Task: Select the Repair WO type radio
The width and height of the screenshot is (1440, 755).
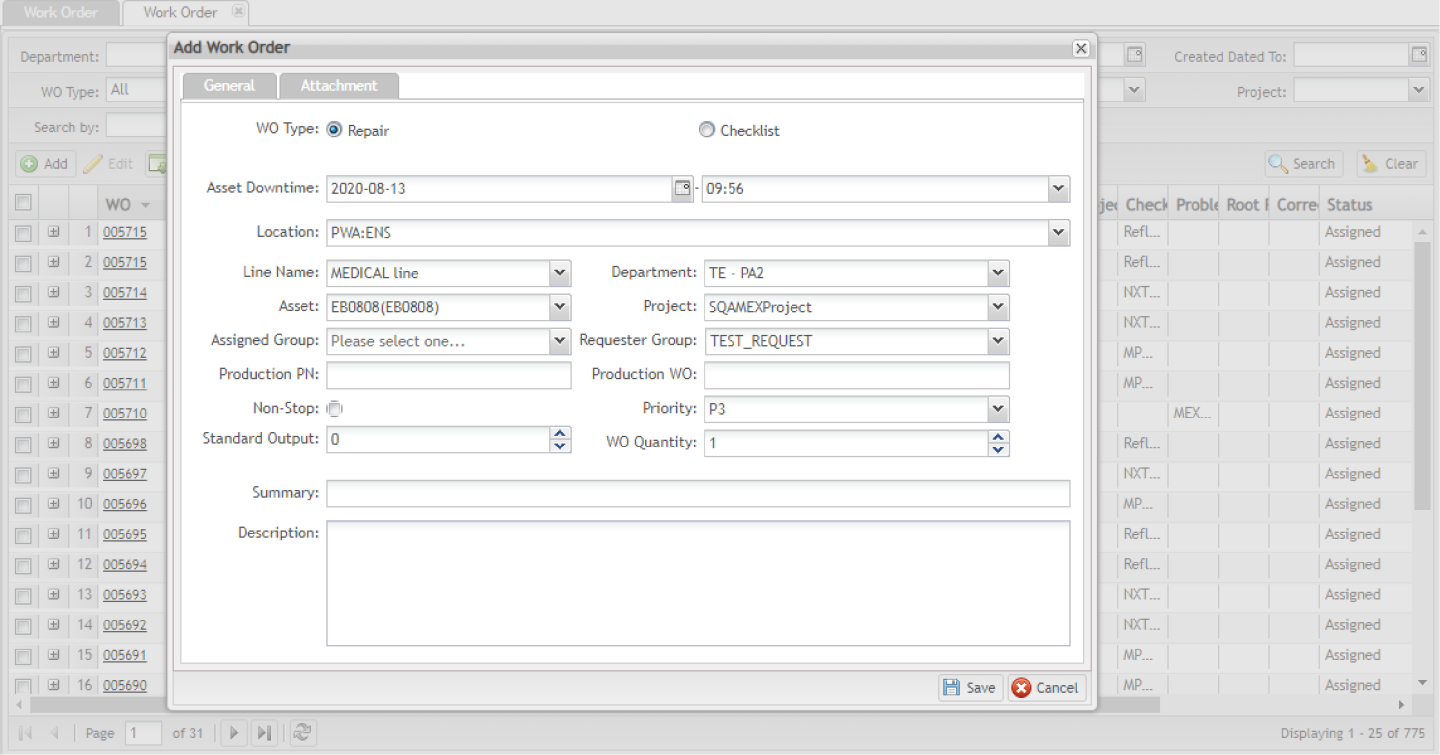Action: tap(334, 130)
